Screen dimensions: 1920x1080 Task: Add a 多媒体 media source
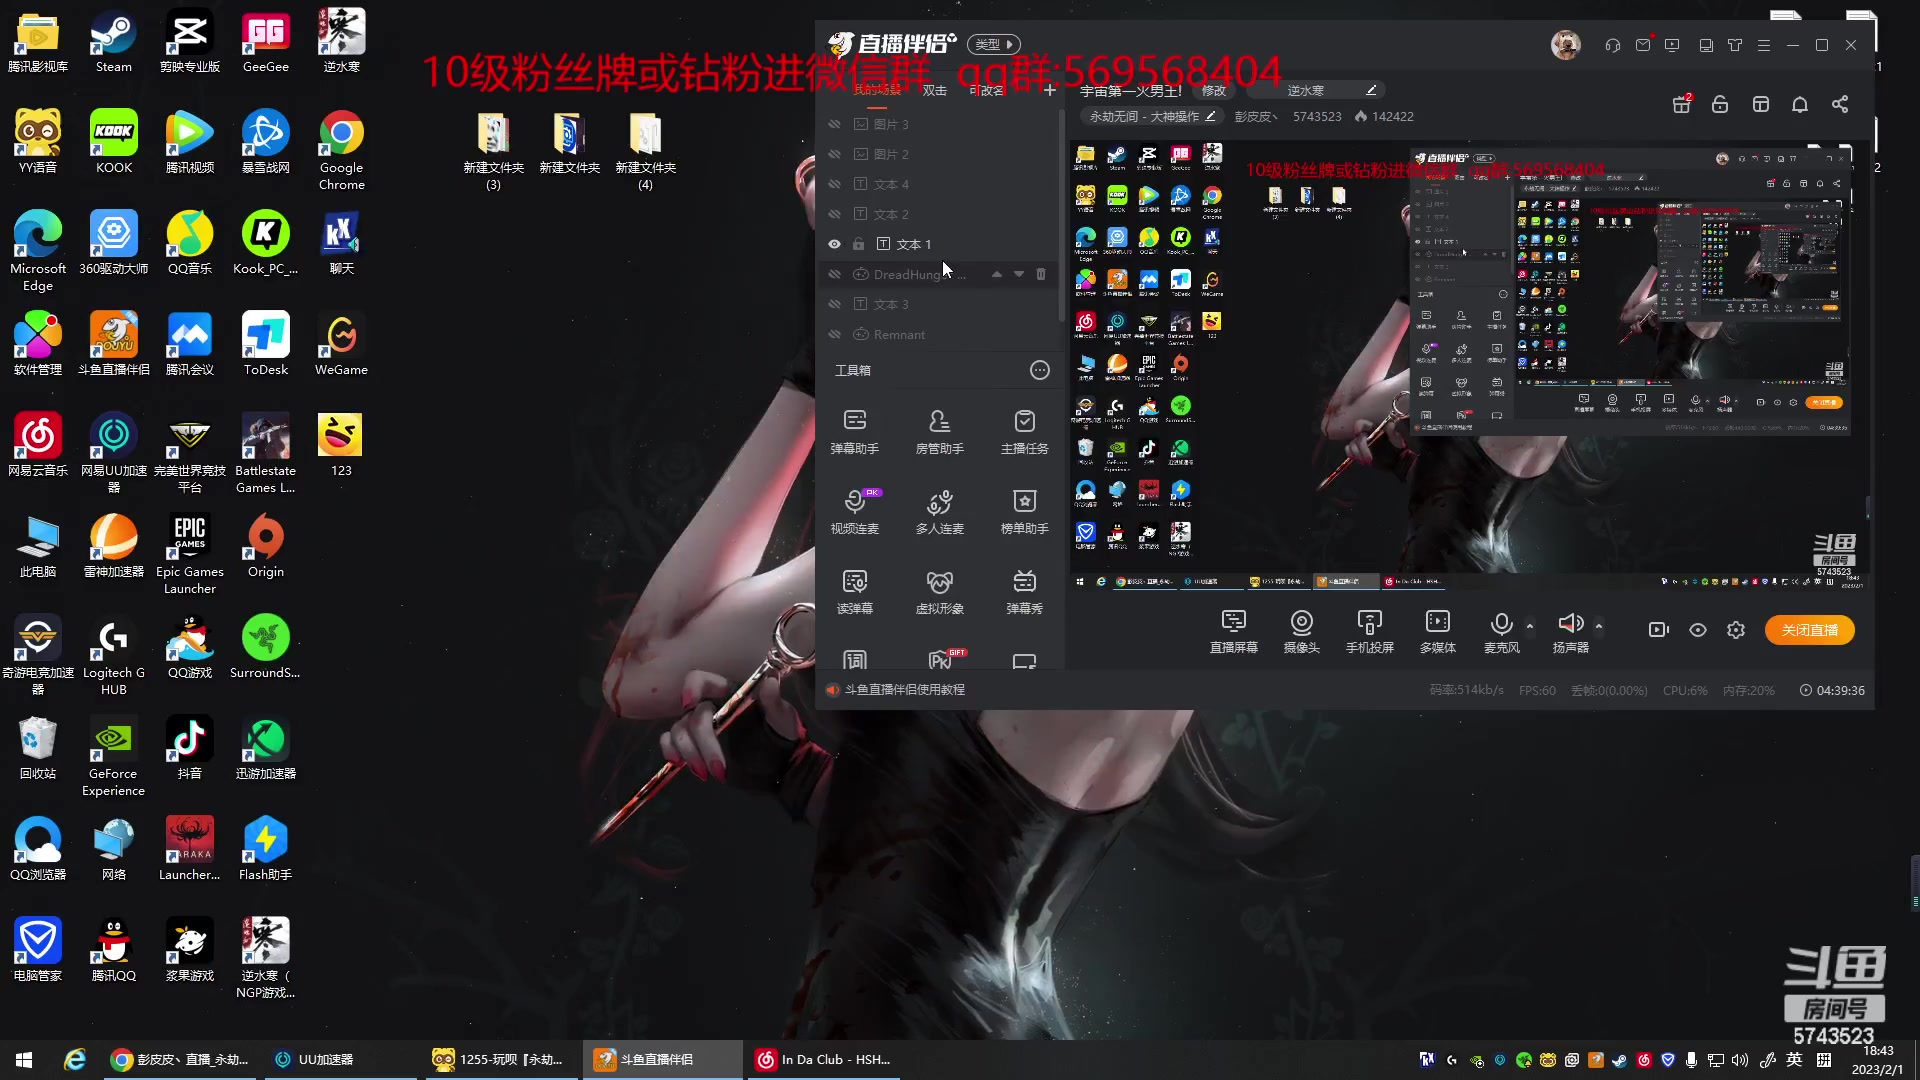coord(1437,632)
